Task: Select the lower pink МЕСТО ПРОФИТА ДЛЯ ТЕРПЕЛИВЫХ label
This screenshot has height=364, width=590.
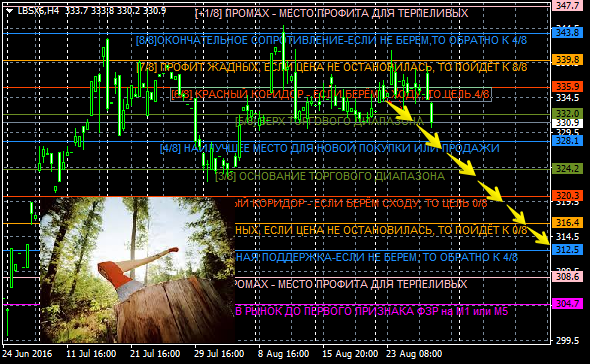Action: tap(351, 284)
